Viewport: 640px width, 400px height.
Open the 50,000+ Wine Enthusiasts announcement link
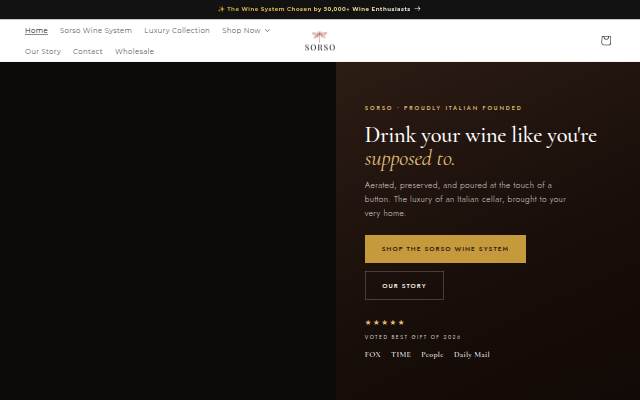click(319, 9)
